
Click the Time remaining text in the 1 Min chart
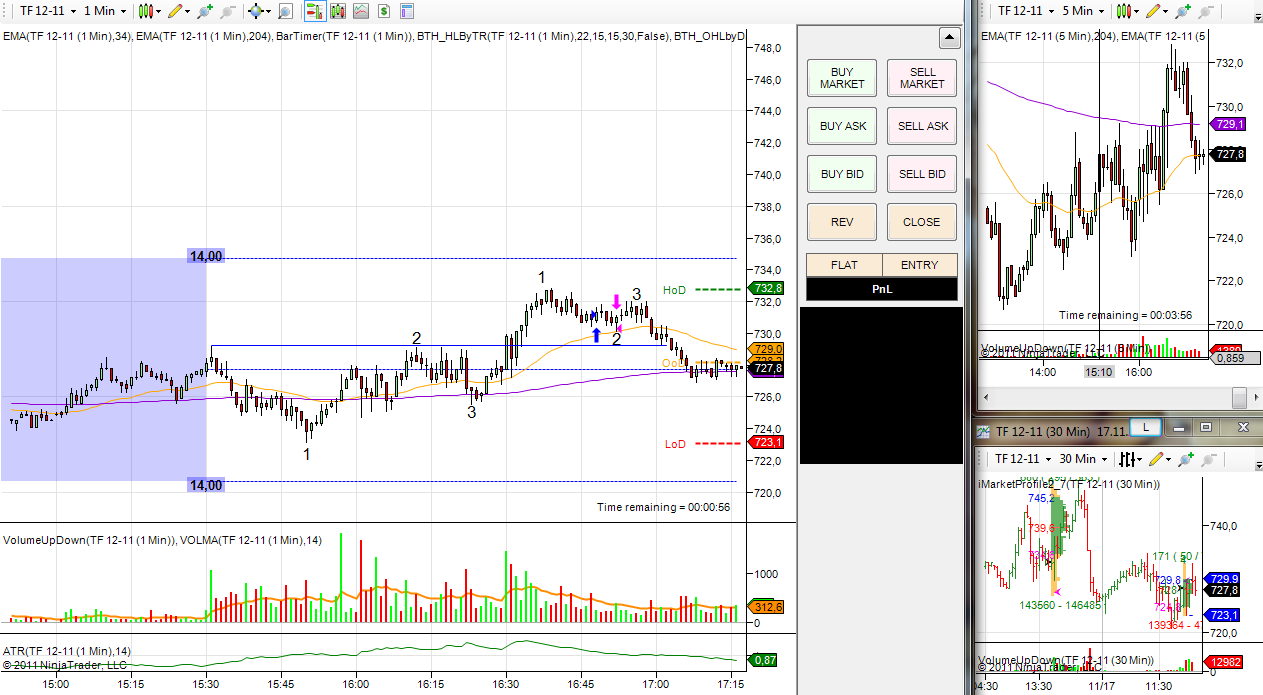664,507
